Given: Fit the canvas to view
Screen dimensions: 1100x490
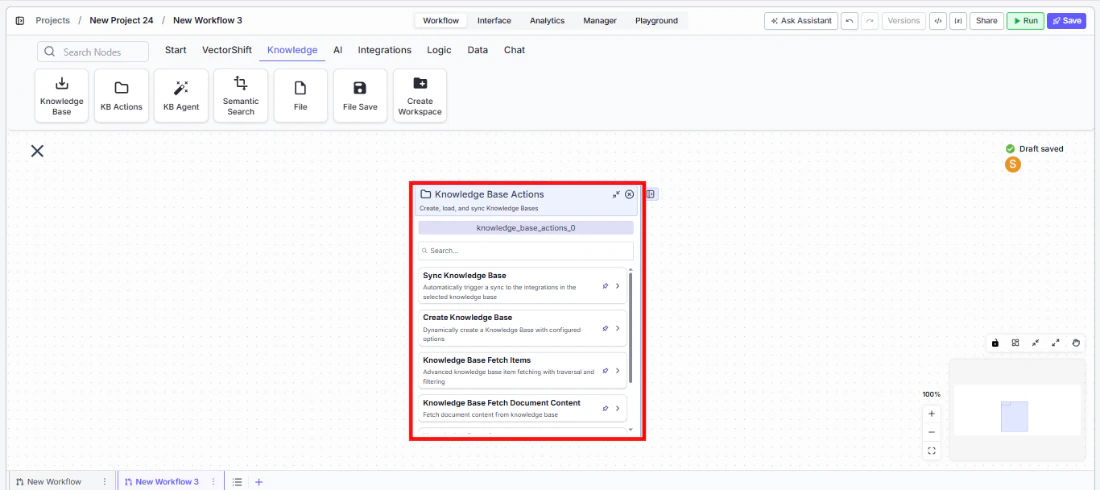Looking at the screenshot, I should click(932, 451).
